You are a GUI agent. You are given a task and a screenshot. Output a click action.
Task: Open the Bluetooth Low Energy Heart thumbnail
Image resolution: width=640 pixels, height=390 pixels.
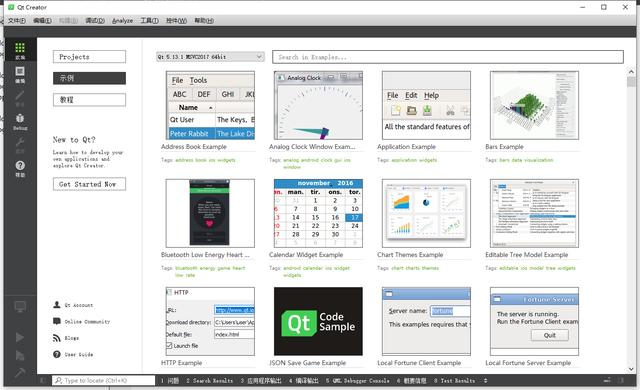pos(210,213)
